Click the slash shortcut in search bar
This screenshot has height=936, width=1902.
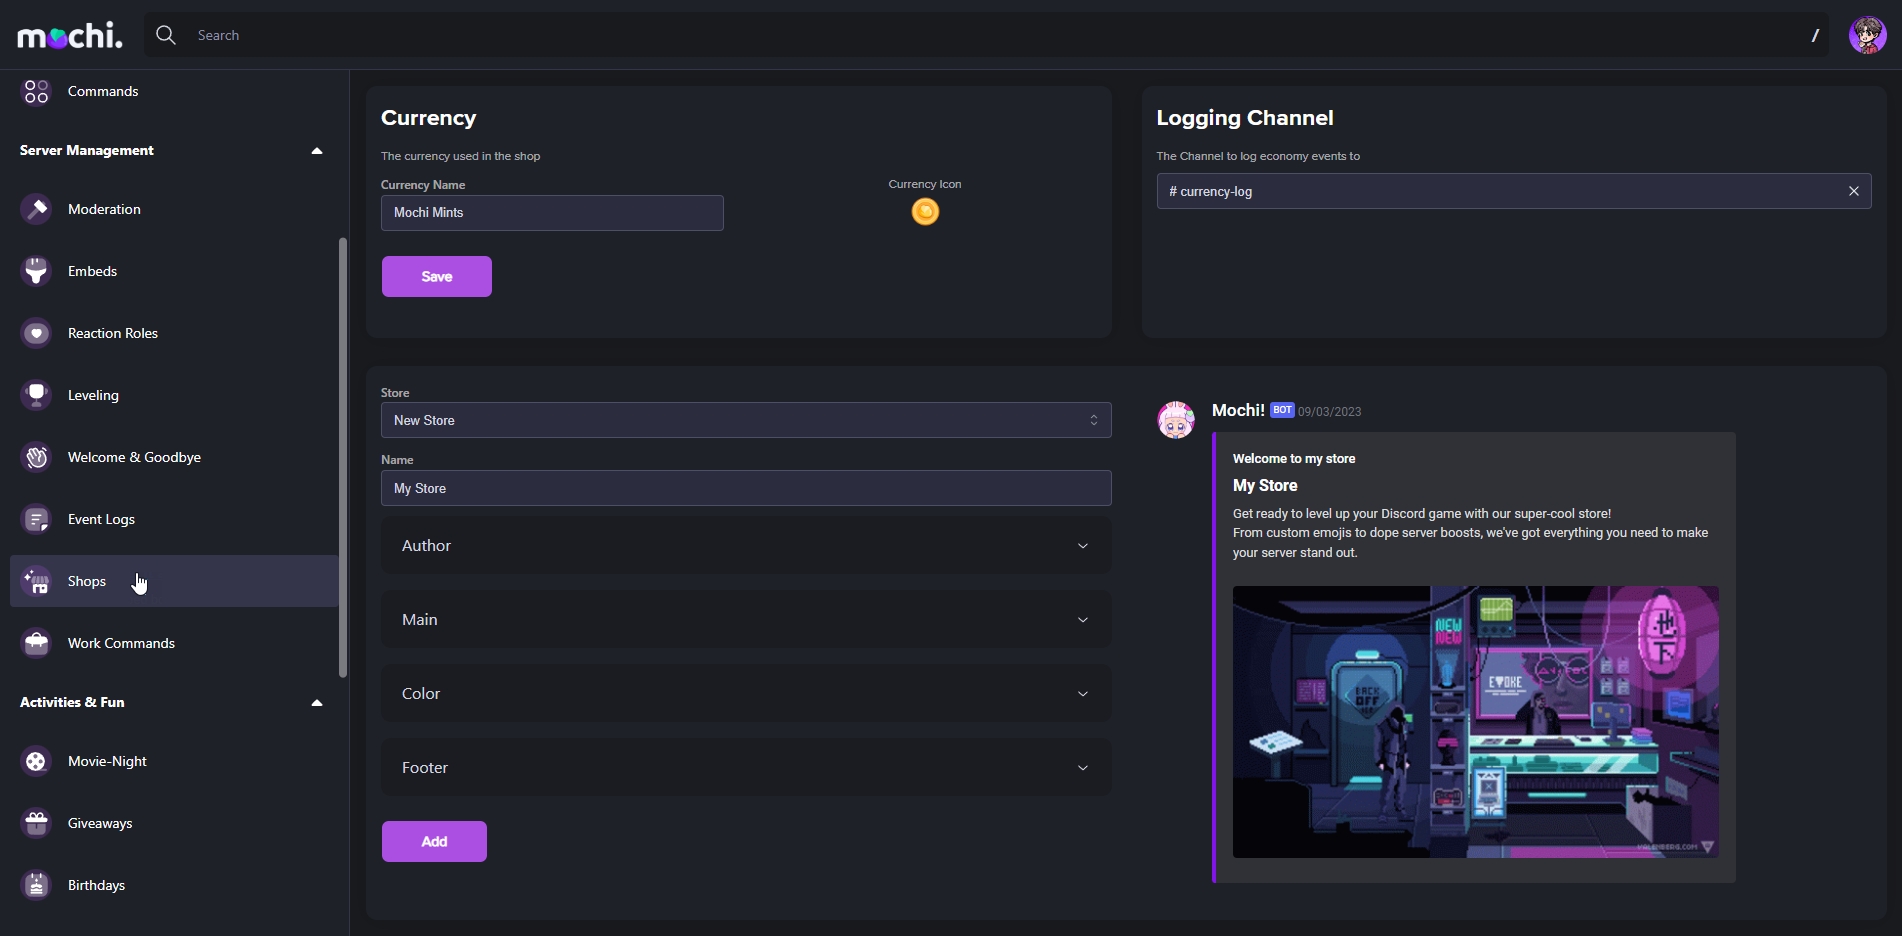(x=1815, y=35)
